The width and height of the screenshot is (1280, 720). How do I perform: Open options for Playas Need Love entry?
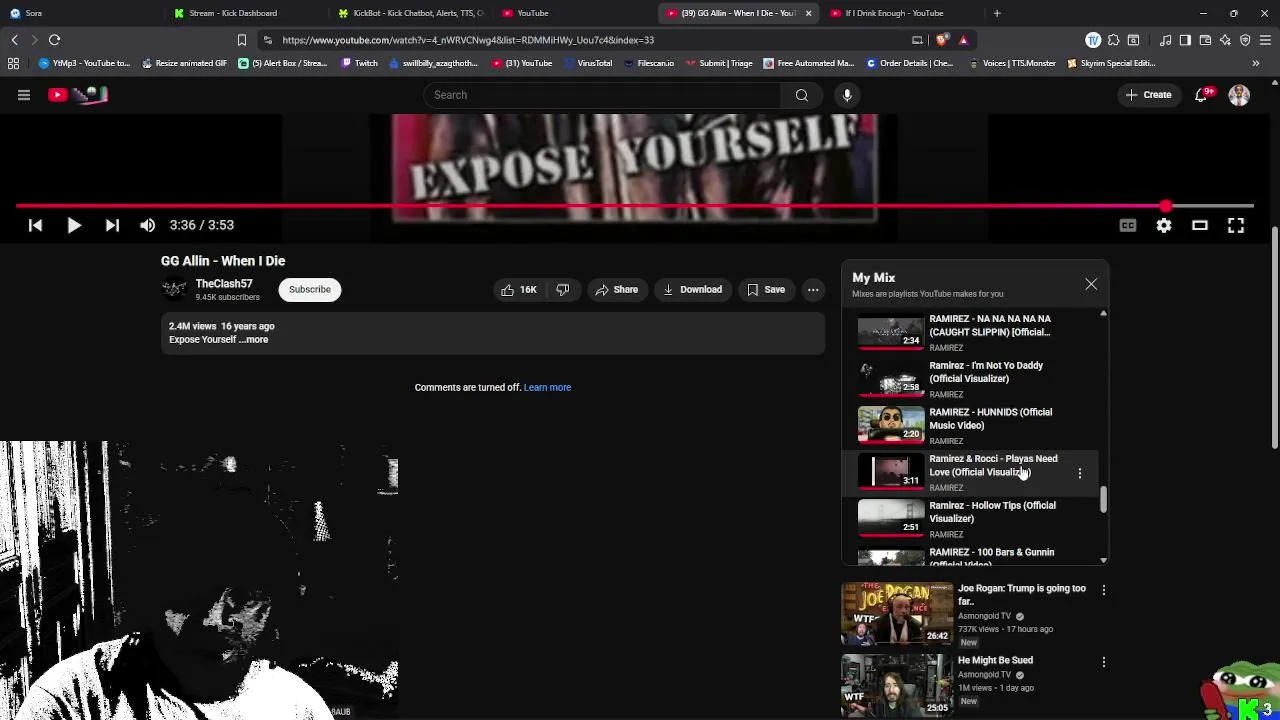point(1080,473)
